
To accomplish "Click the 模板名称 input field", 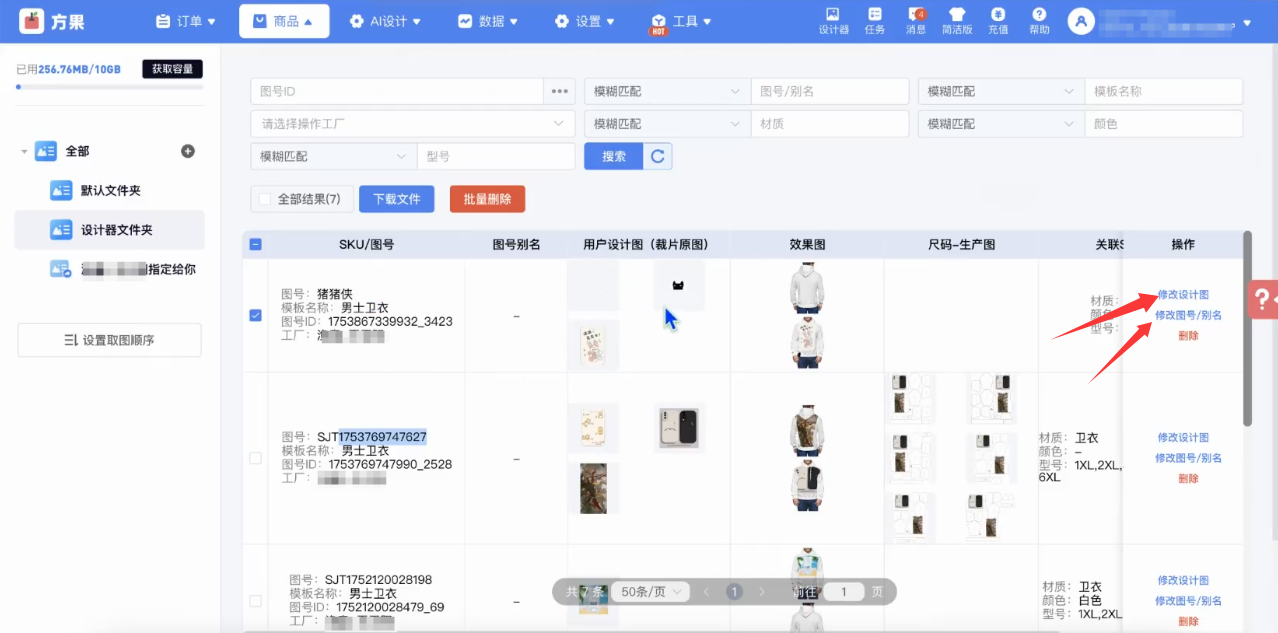I will [1163, 91].
